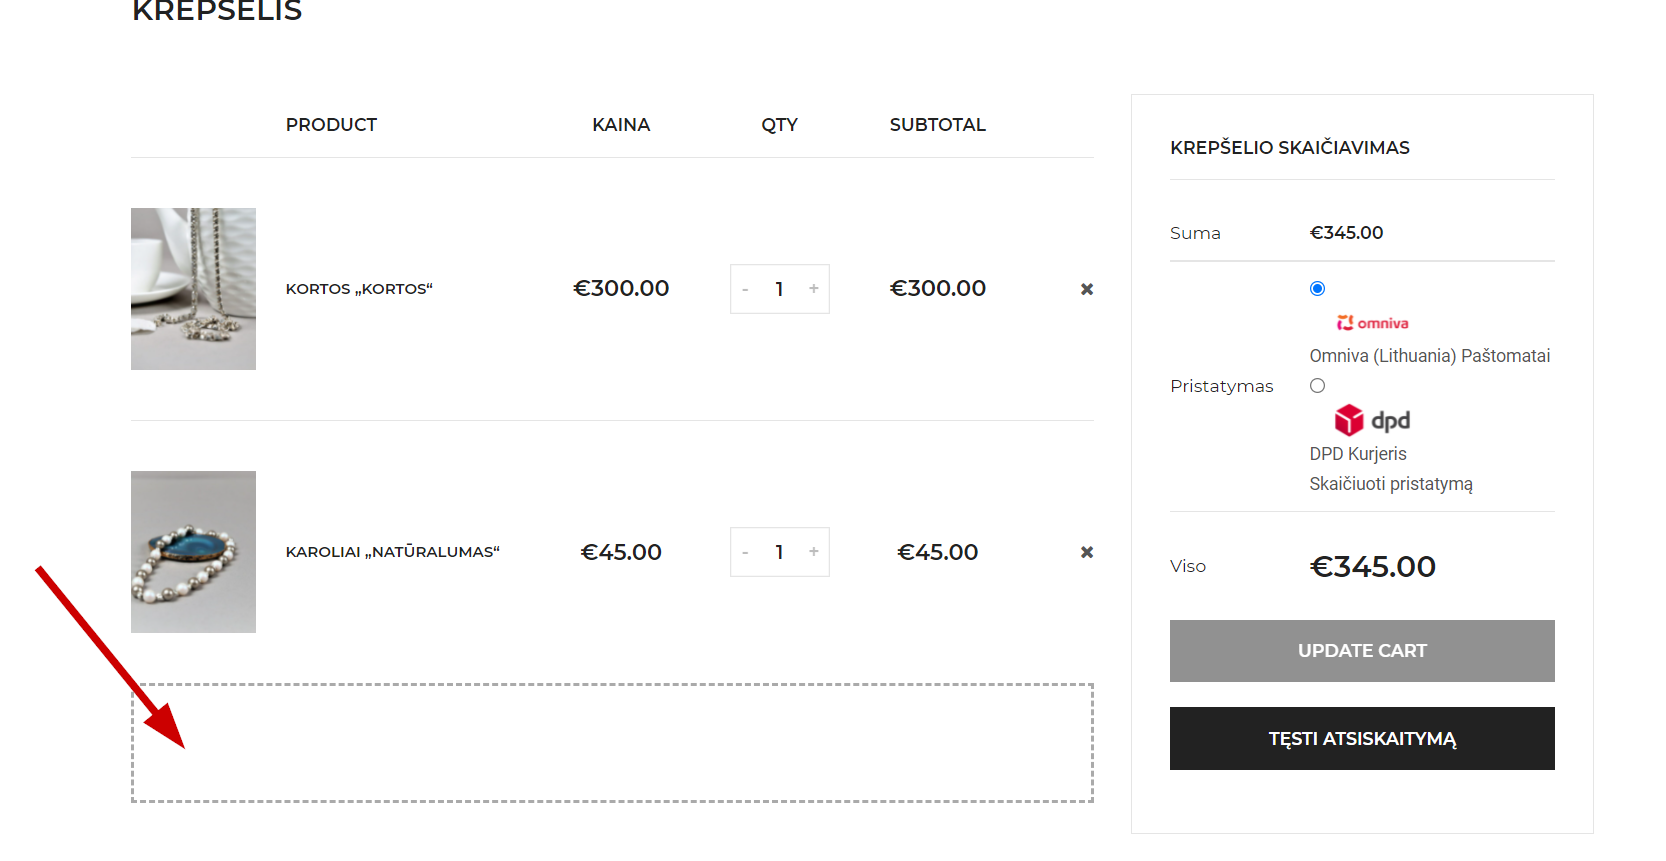
Task: Remove Karoliai „Natūralumas“ with the X icon
Action: tap(1087, 552)
